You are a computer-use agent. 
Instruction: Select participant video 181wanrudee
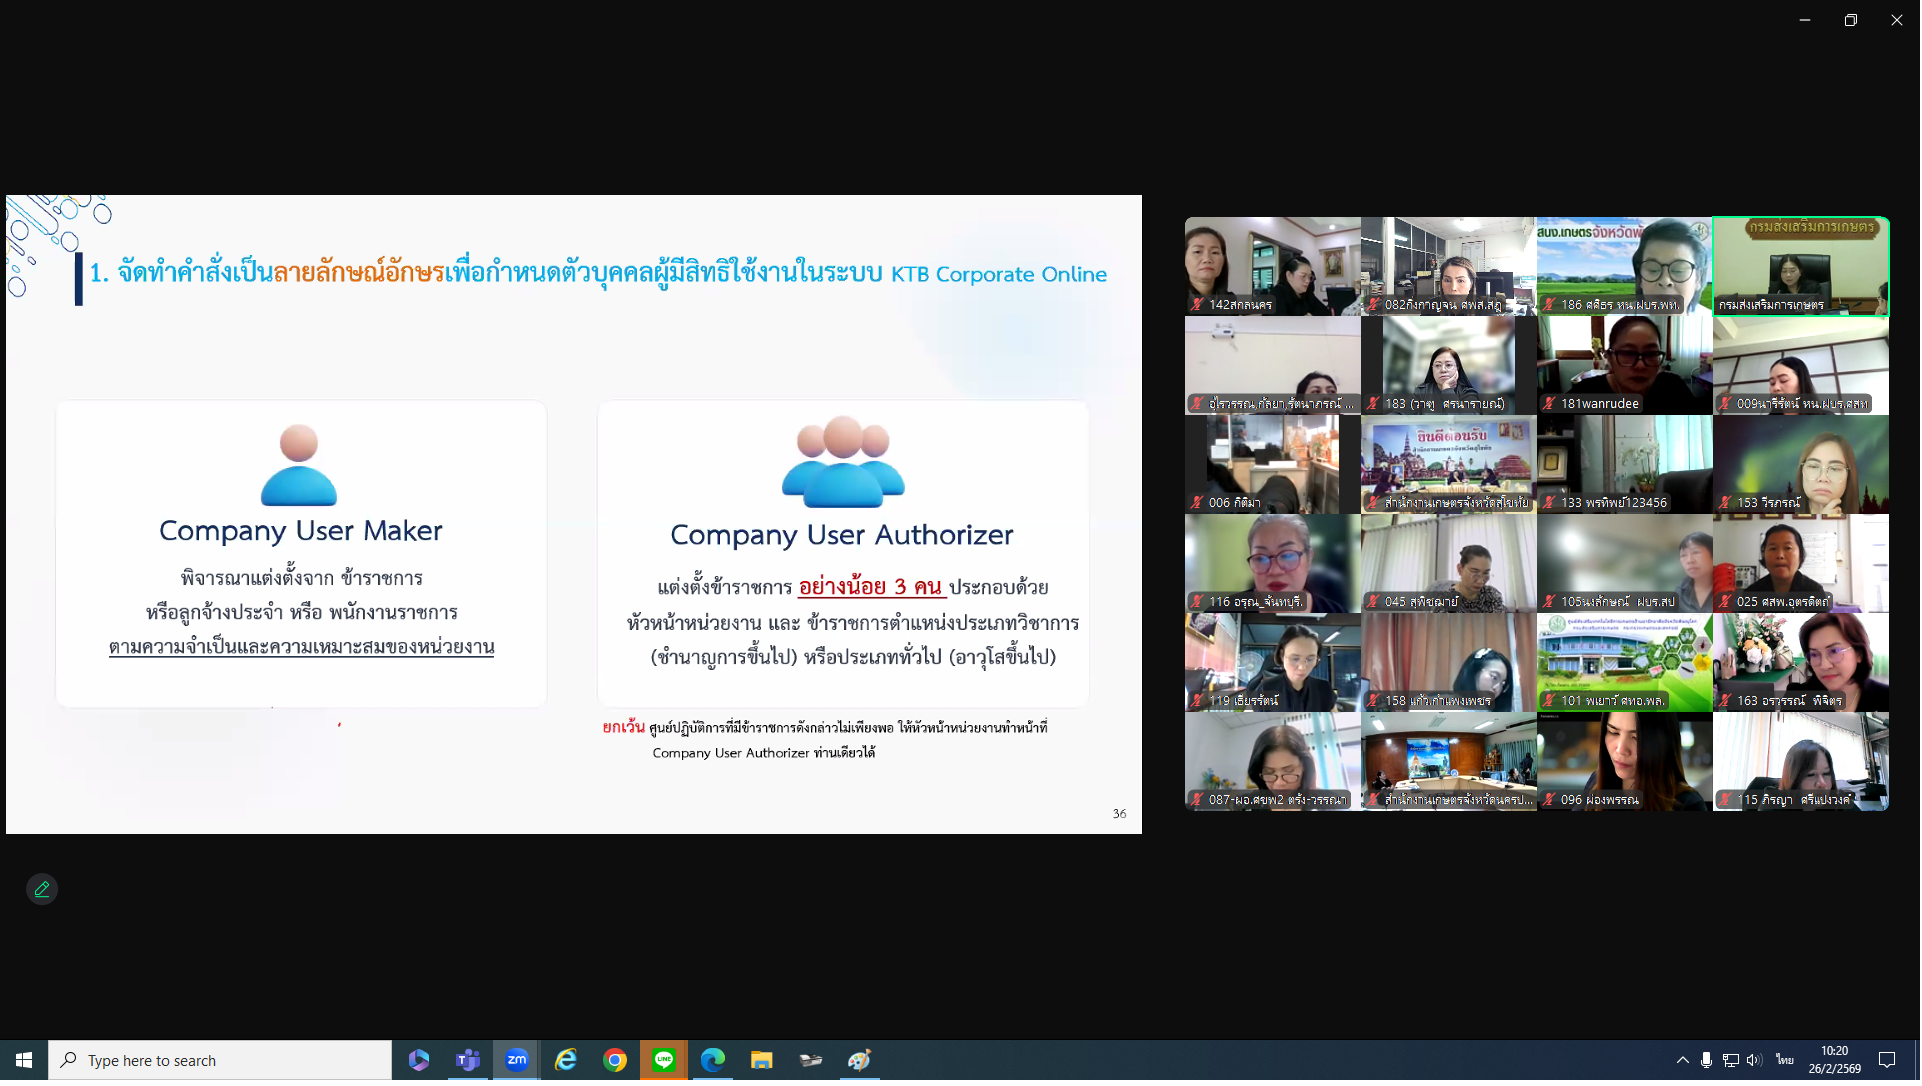coord(1624,365)
